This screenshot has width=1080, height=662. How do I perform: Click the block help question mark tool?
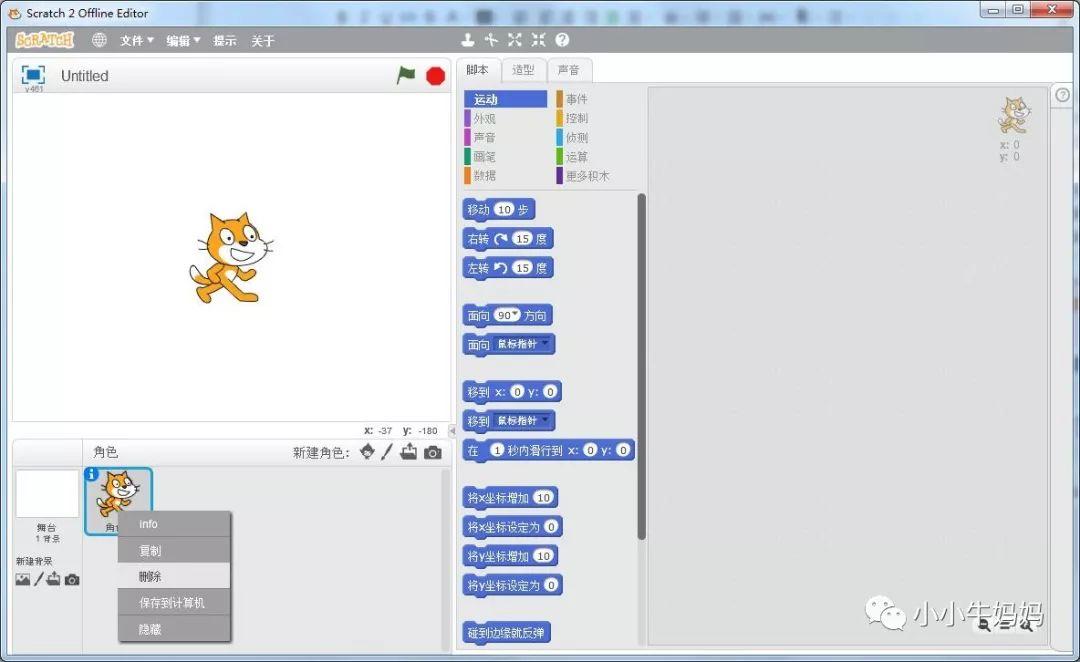click(x=562, y=40)
